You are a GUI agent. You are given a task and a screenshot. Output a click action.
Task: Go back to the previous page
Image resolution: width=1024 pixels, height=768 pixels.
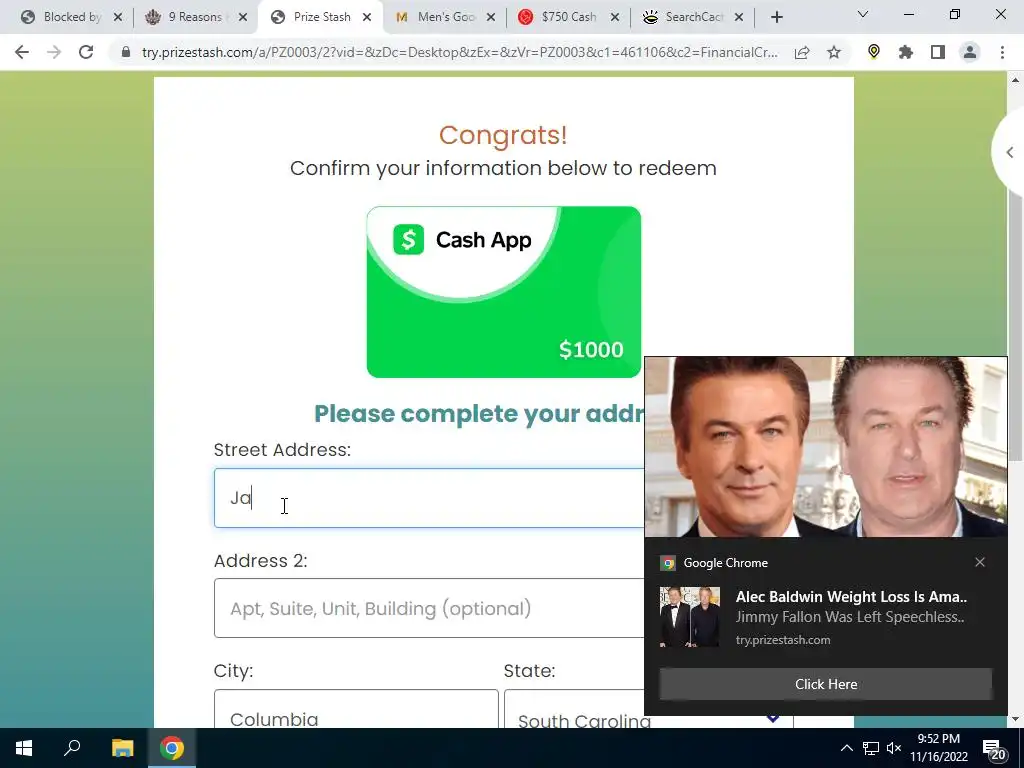click(x=22, y=52)
